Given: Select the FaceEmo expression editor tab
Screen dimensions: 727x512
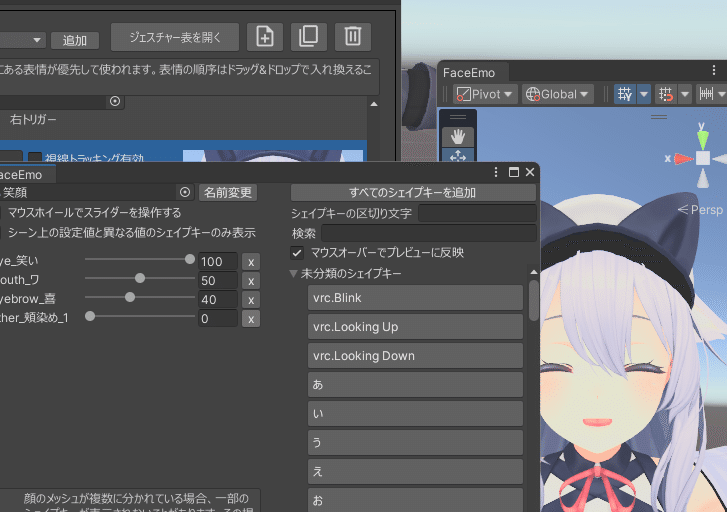Looking at the screenshot, I should (26, 175).
